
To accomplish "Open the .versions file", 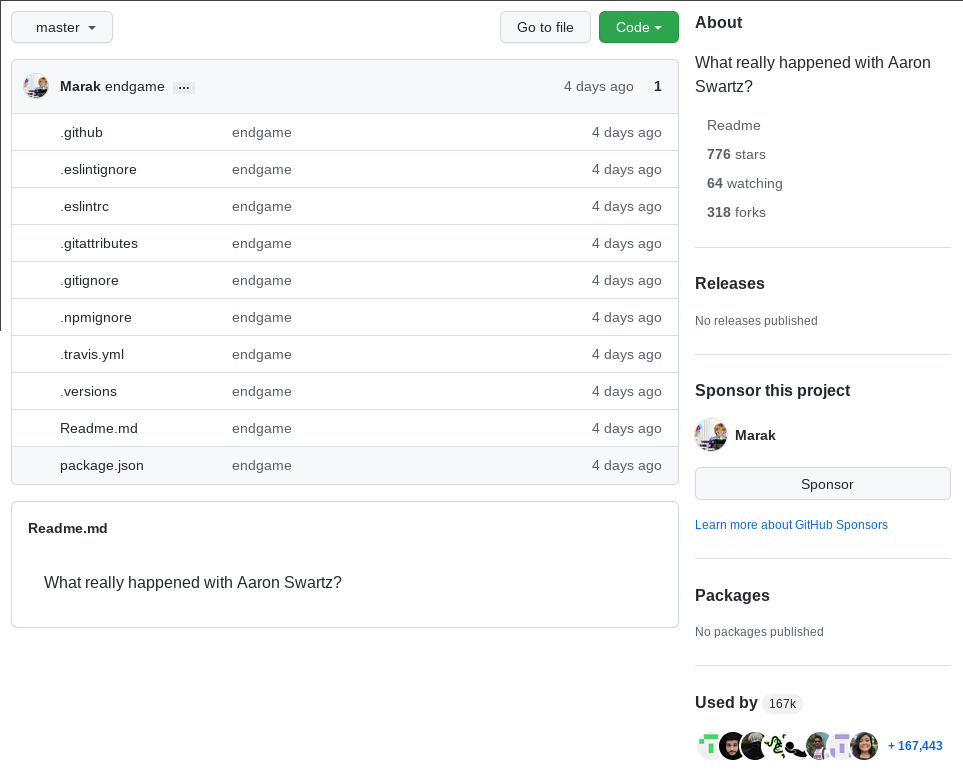I will (88, 391).
